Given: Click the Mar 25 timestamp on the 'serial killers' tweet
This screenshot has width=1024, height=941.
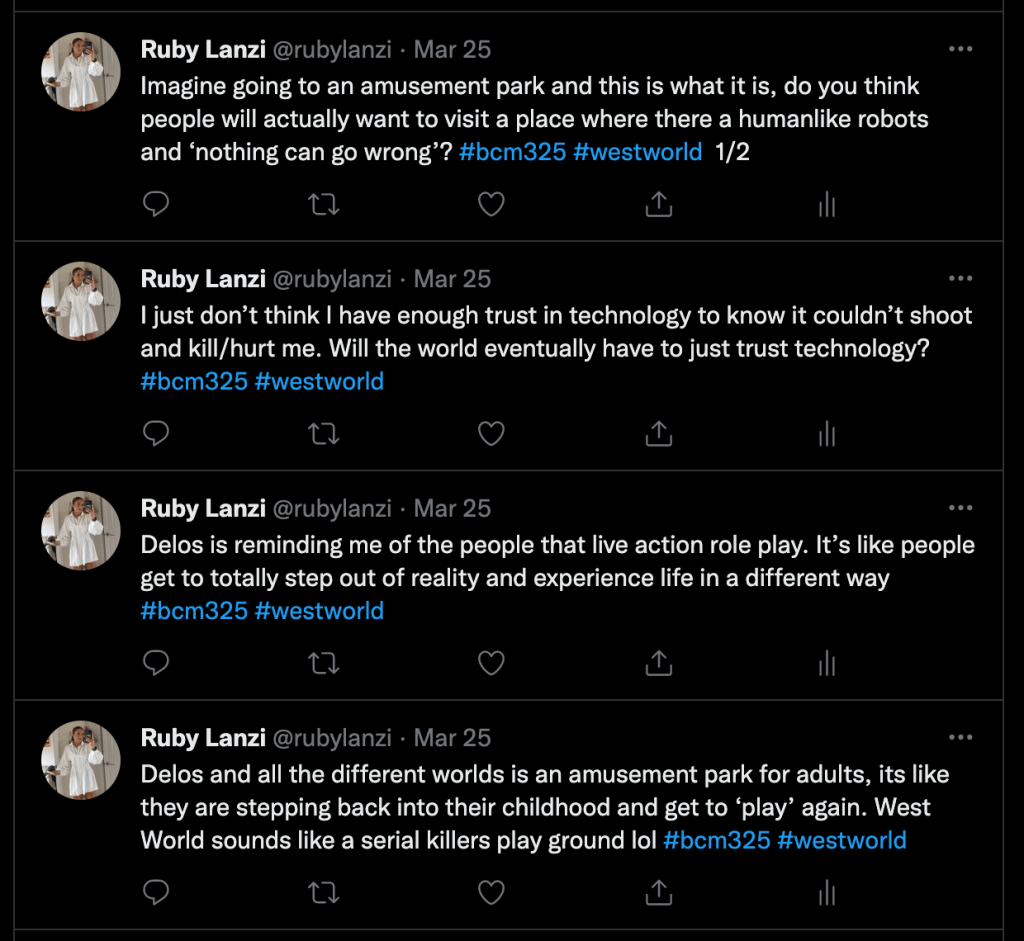Looking at the screenshot, I should pyautogui.click(x=452, y=738).
